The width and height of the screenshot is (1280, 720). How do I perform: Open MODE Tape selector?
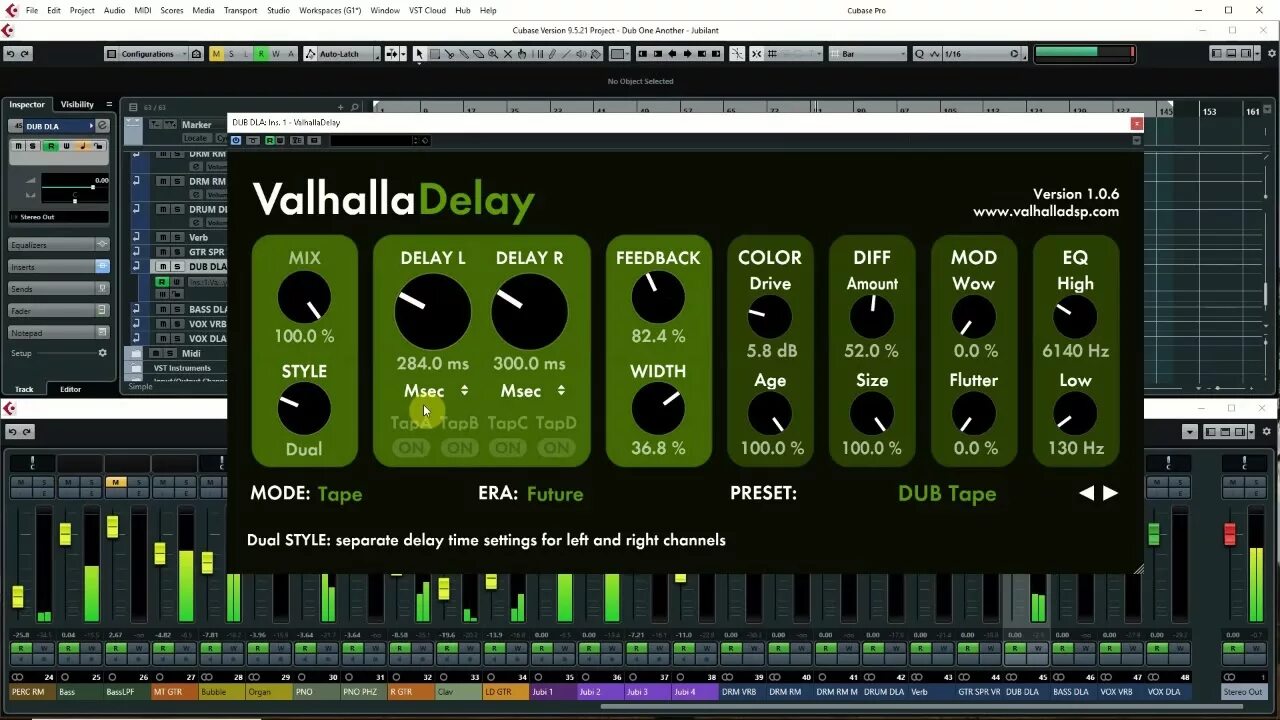(x=340, y=494)
